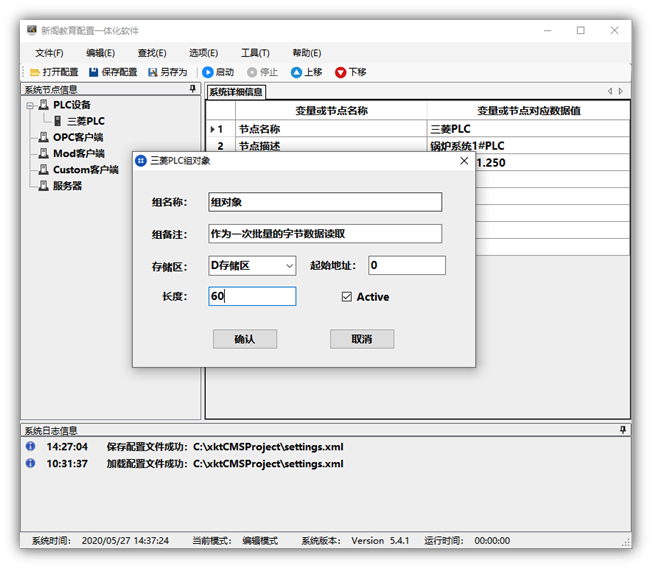The width and height of the screenshot is (653, 569).
Task: Click the 加载配置文件成功 log entry text
Action: (x=225, y=464)
